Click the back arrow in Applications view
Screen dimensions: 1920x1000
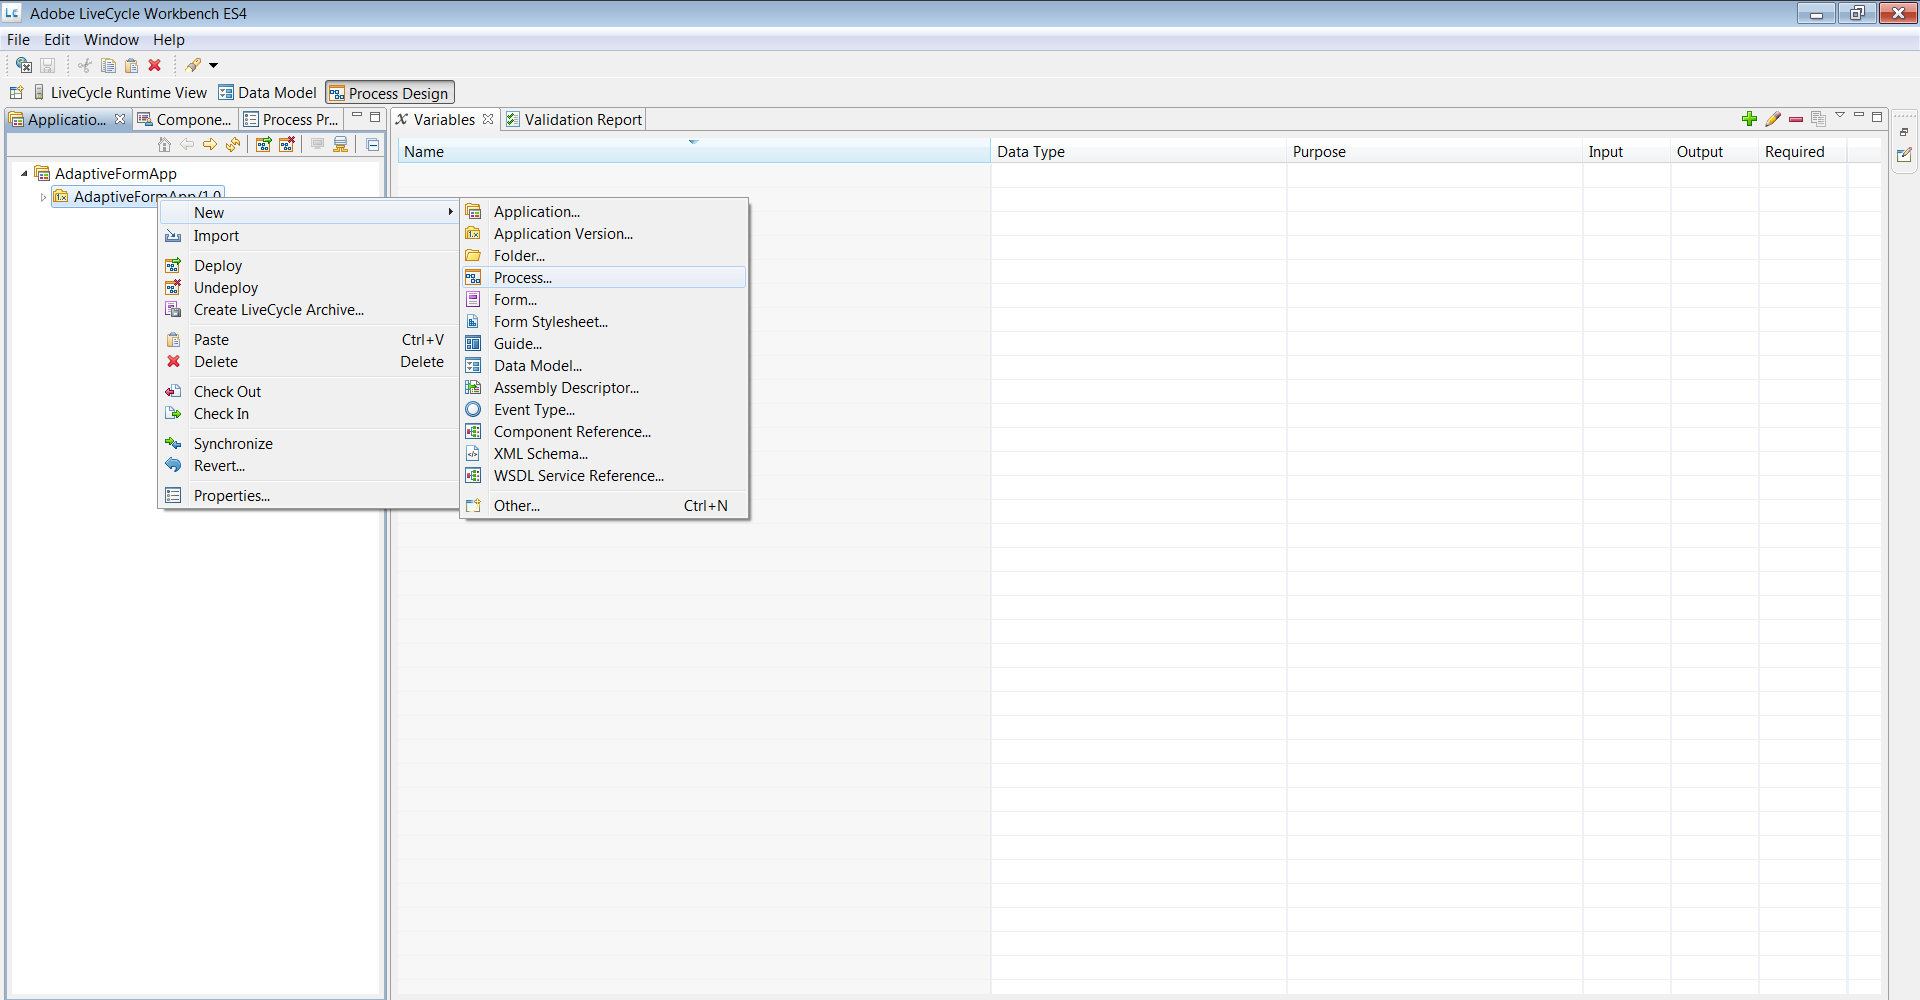[187, 145]
